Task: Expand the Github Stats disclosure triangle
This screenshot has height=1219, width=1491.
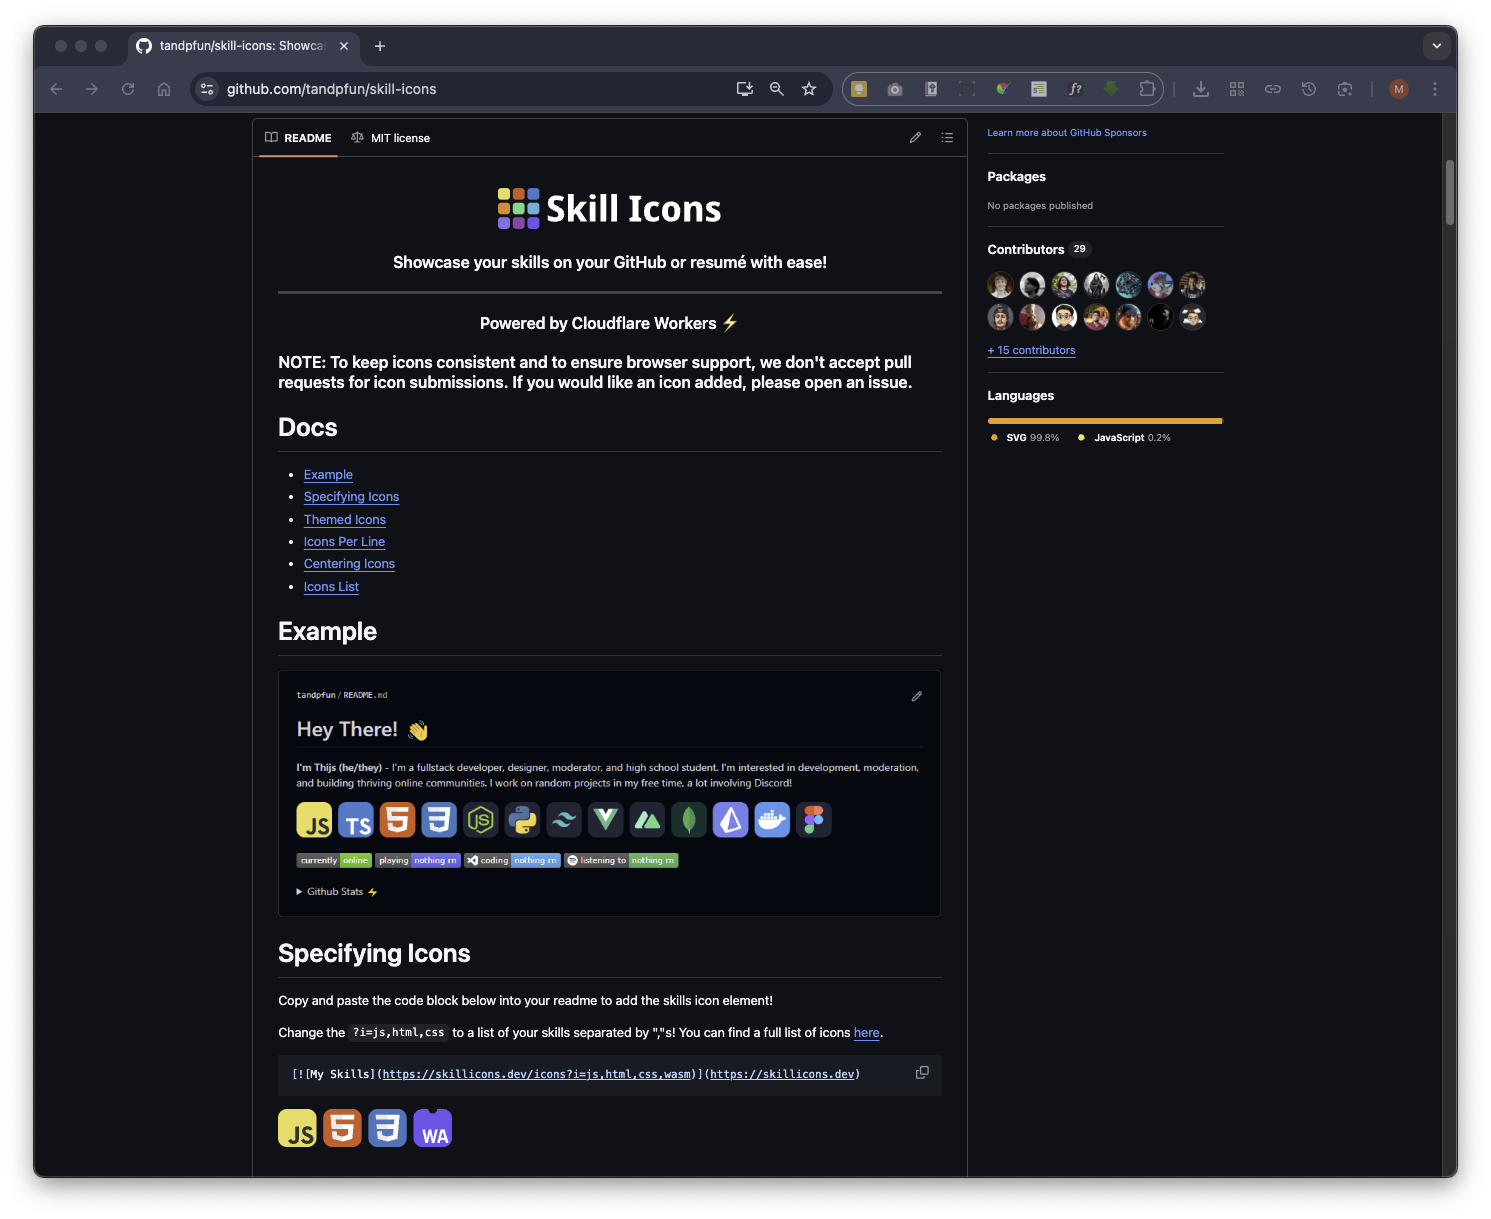Action: coord(299,892)
